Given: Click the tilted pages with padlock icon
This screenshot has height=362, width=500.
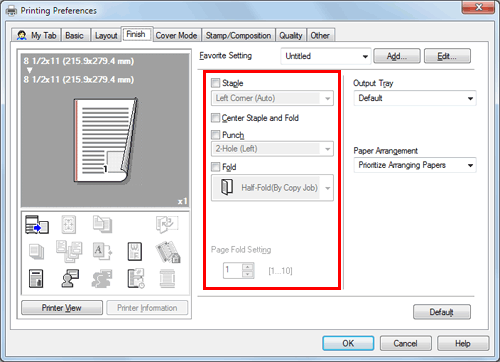Looking at the screenshot, I should (x=168, y=252).
